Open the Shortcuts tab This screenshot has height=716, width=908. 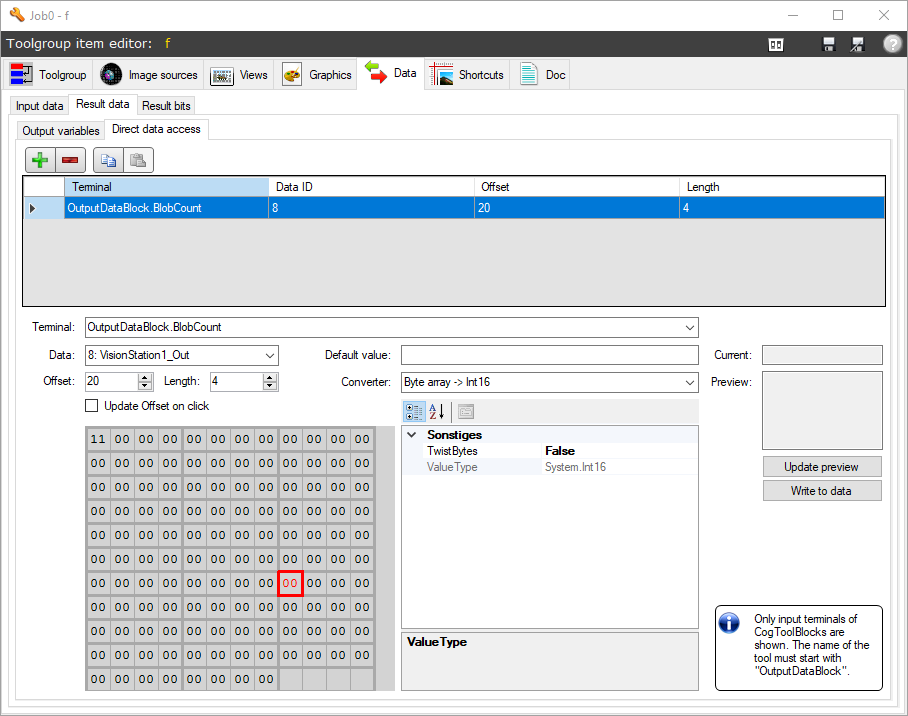tap(467, 75)
